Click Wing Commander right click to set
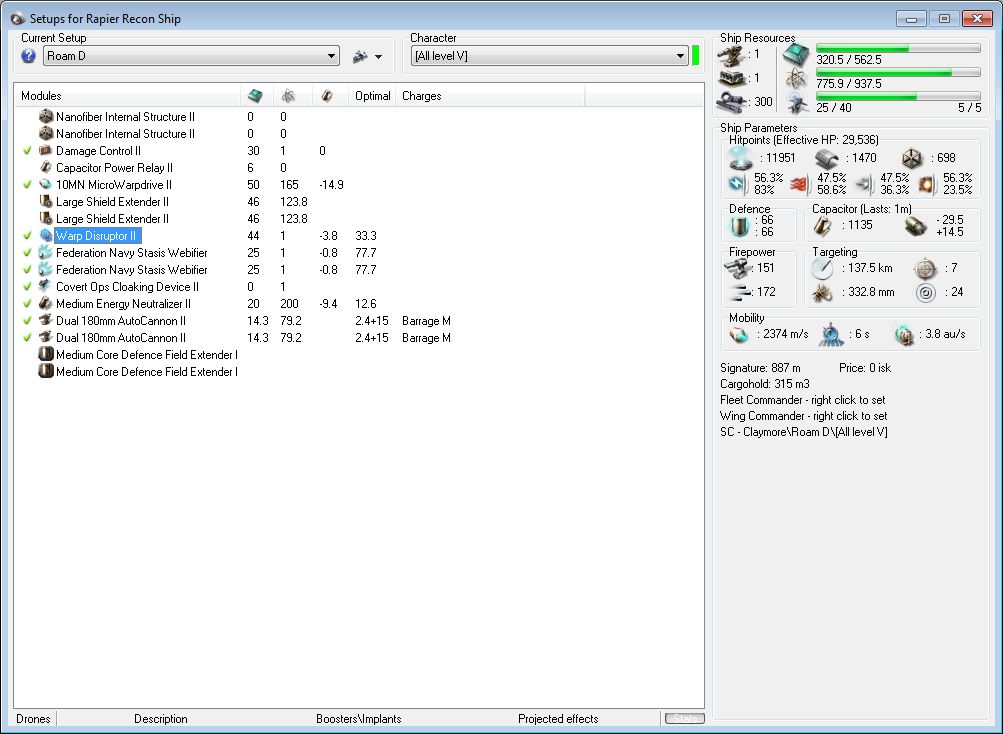 tap(803, 416)
